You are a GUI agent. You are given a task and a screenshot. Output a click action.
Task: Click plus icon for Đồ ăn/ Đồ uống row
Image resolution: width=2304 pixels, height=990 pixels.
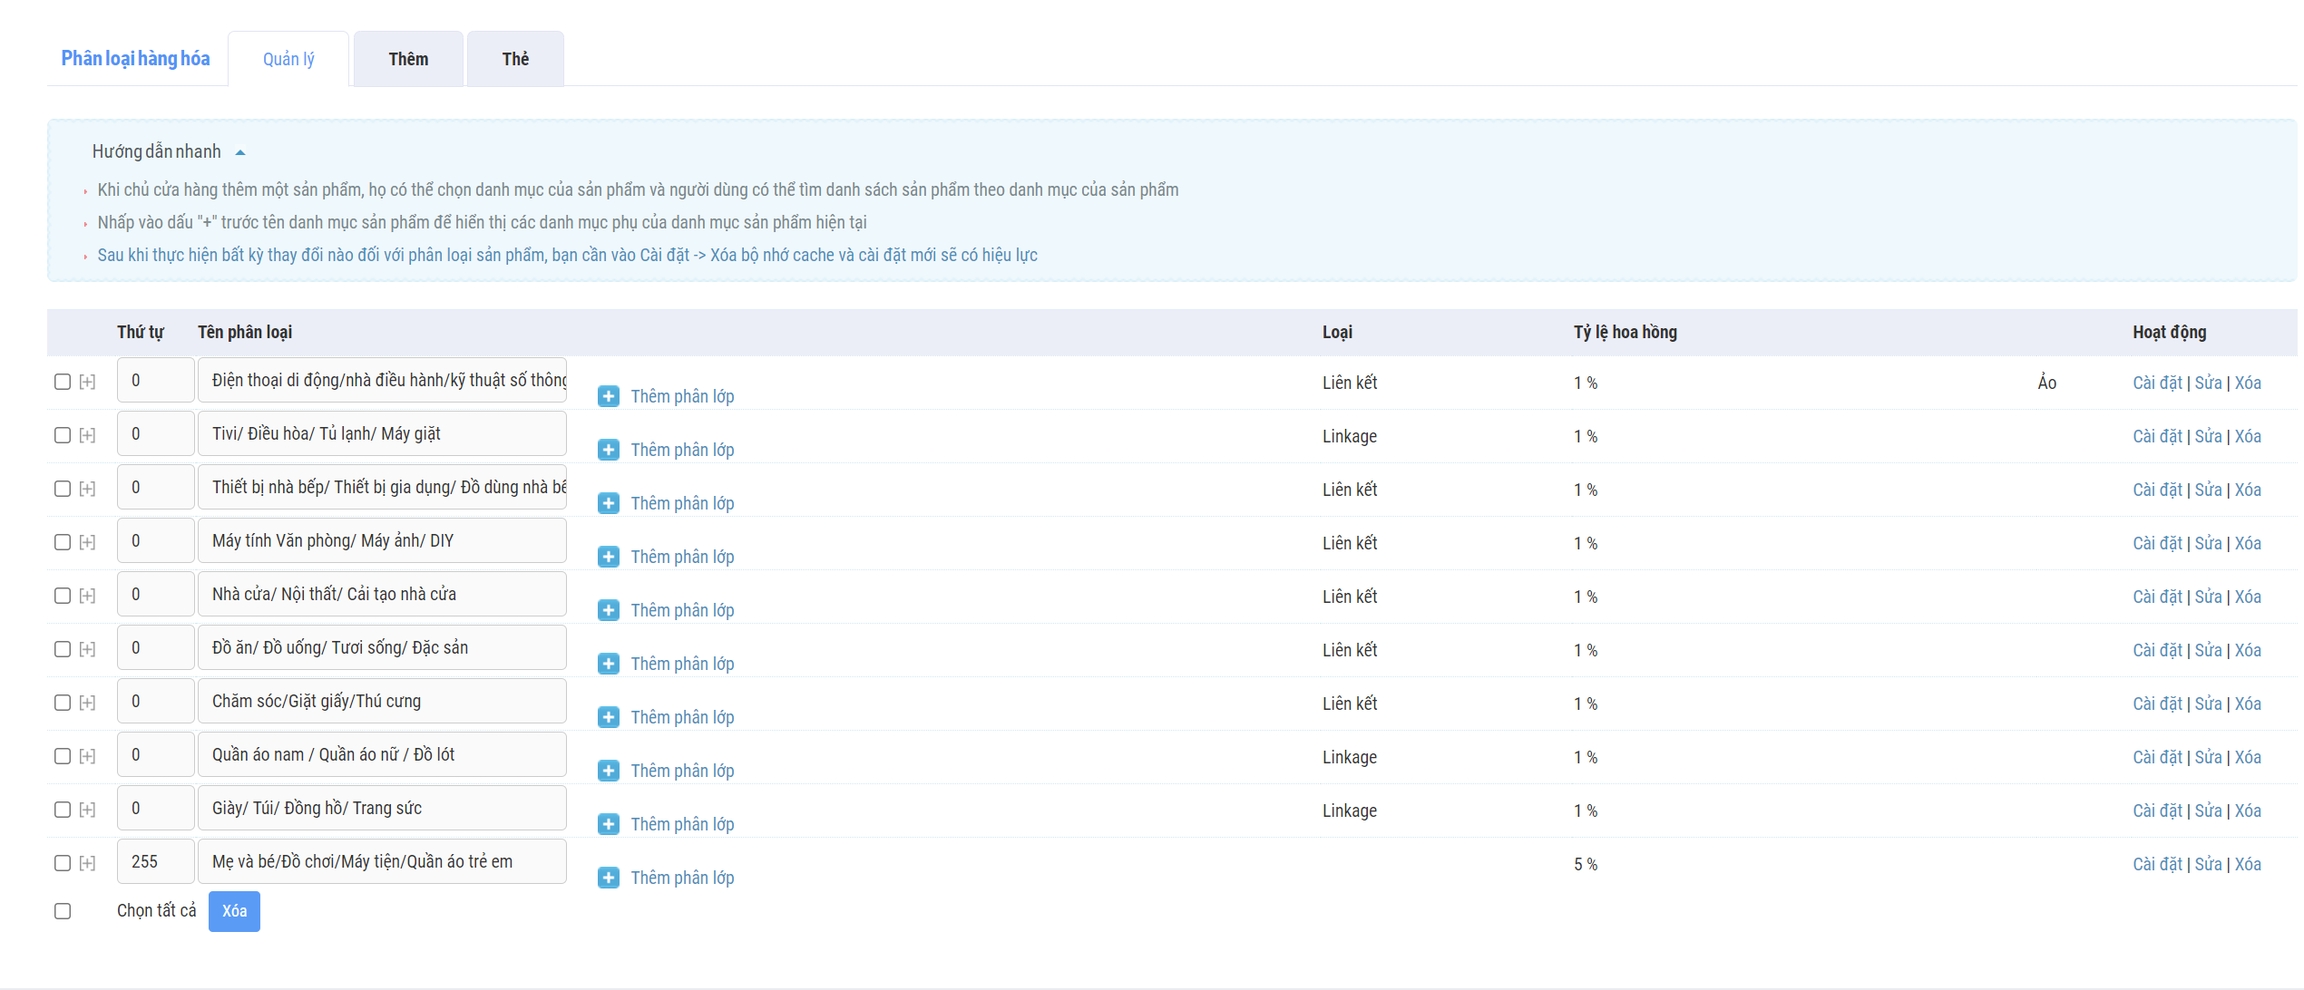(x=608, y=664)
